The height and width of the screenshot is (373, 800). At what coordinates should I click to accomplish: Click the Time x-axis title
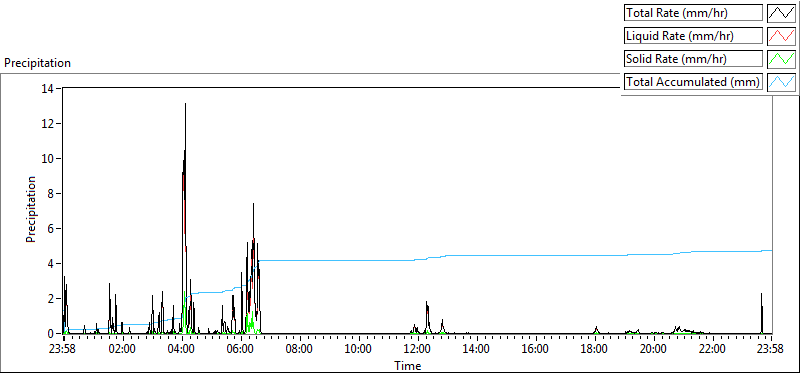(408, 365)
